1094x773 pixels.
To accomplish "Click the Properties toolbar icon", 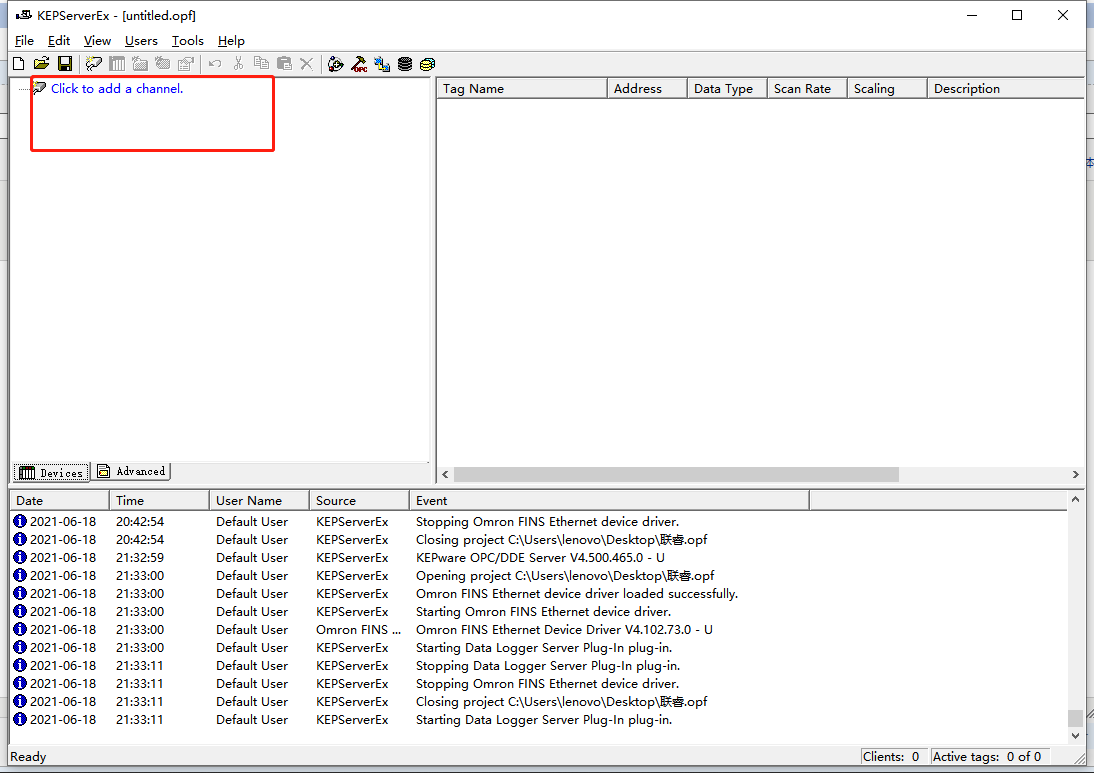I will tap(186, 64).
